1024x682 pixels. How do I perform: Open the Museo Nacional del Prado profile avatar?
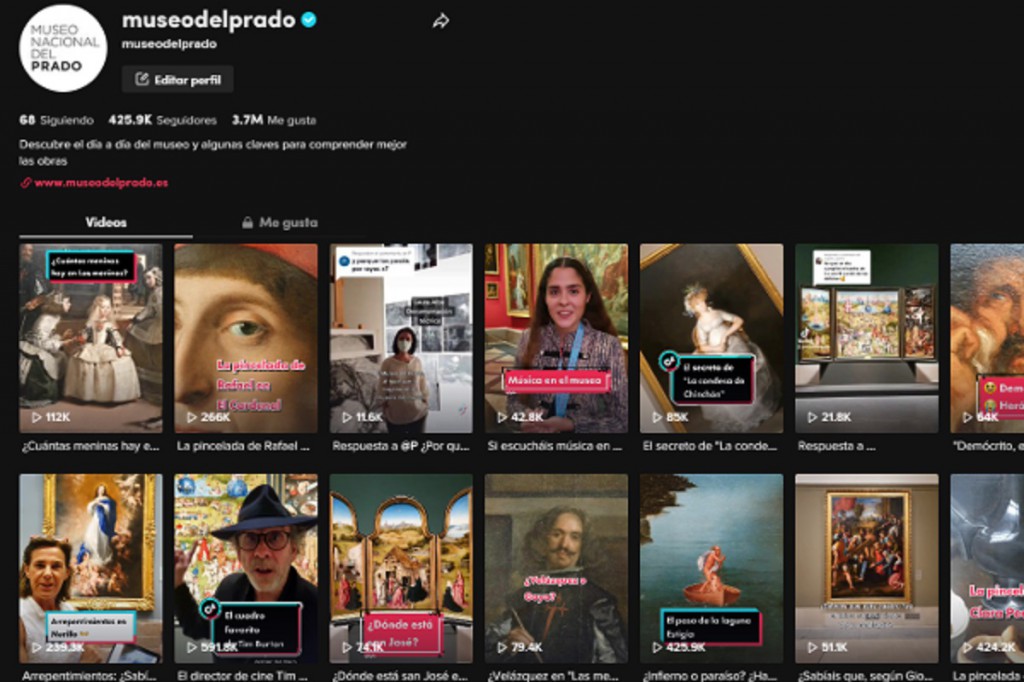(63, 48)
